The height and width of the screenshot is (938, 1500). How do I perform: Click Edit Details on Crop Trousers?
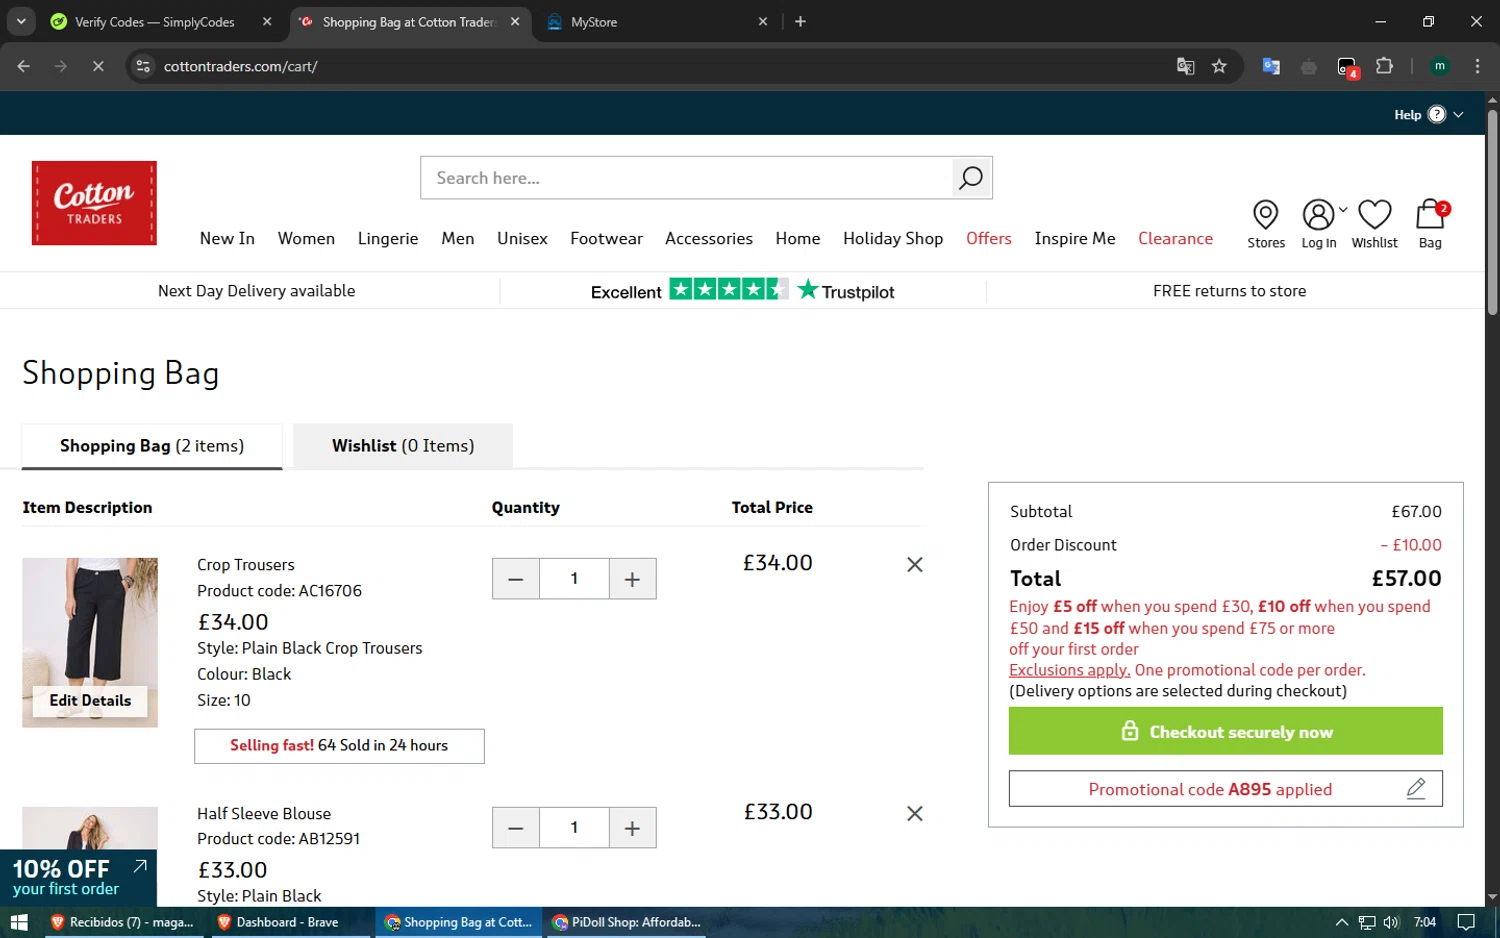90,701
